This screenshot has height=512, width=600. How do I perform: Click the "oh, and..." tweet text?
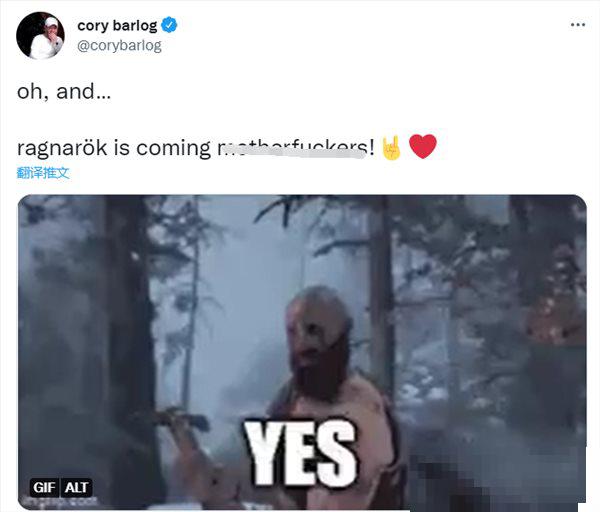[64, 92]
